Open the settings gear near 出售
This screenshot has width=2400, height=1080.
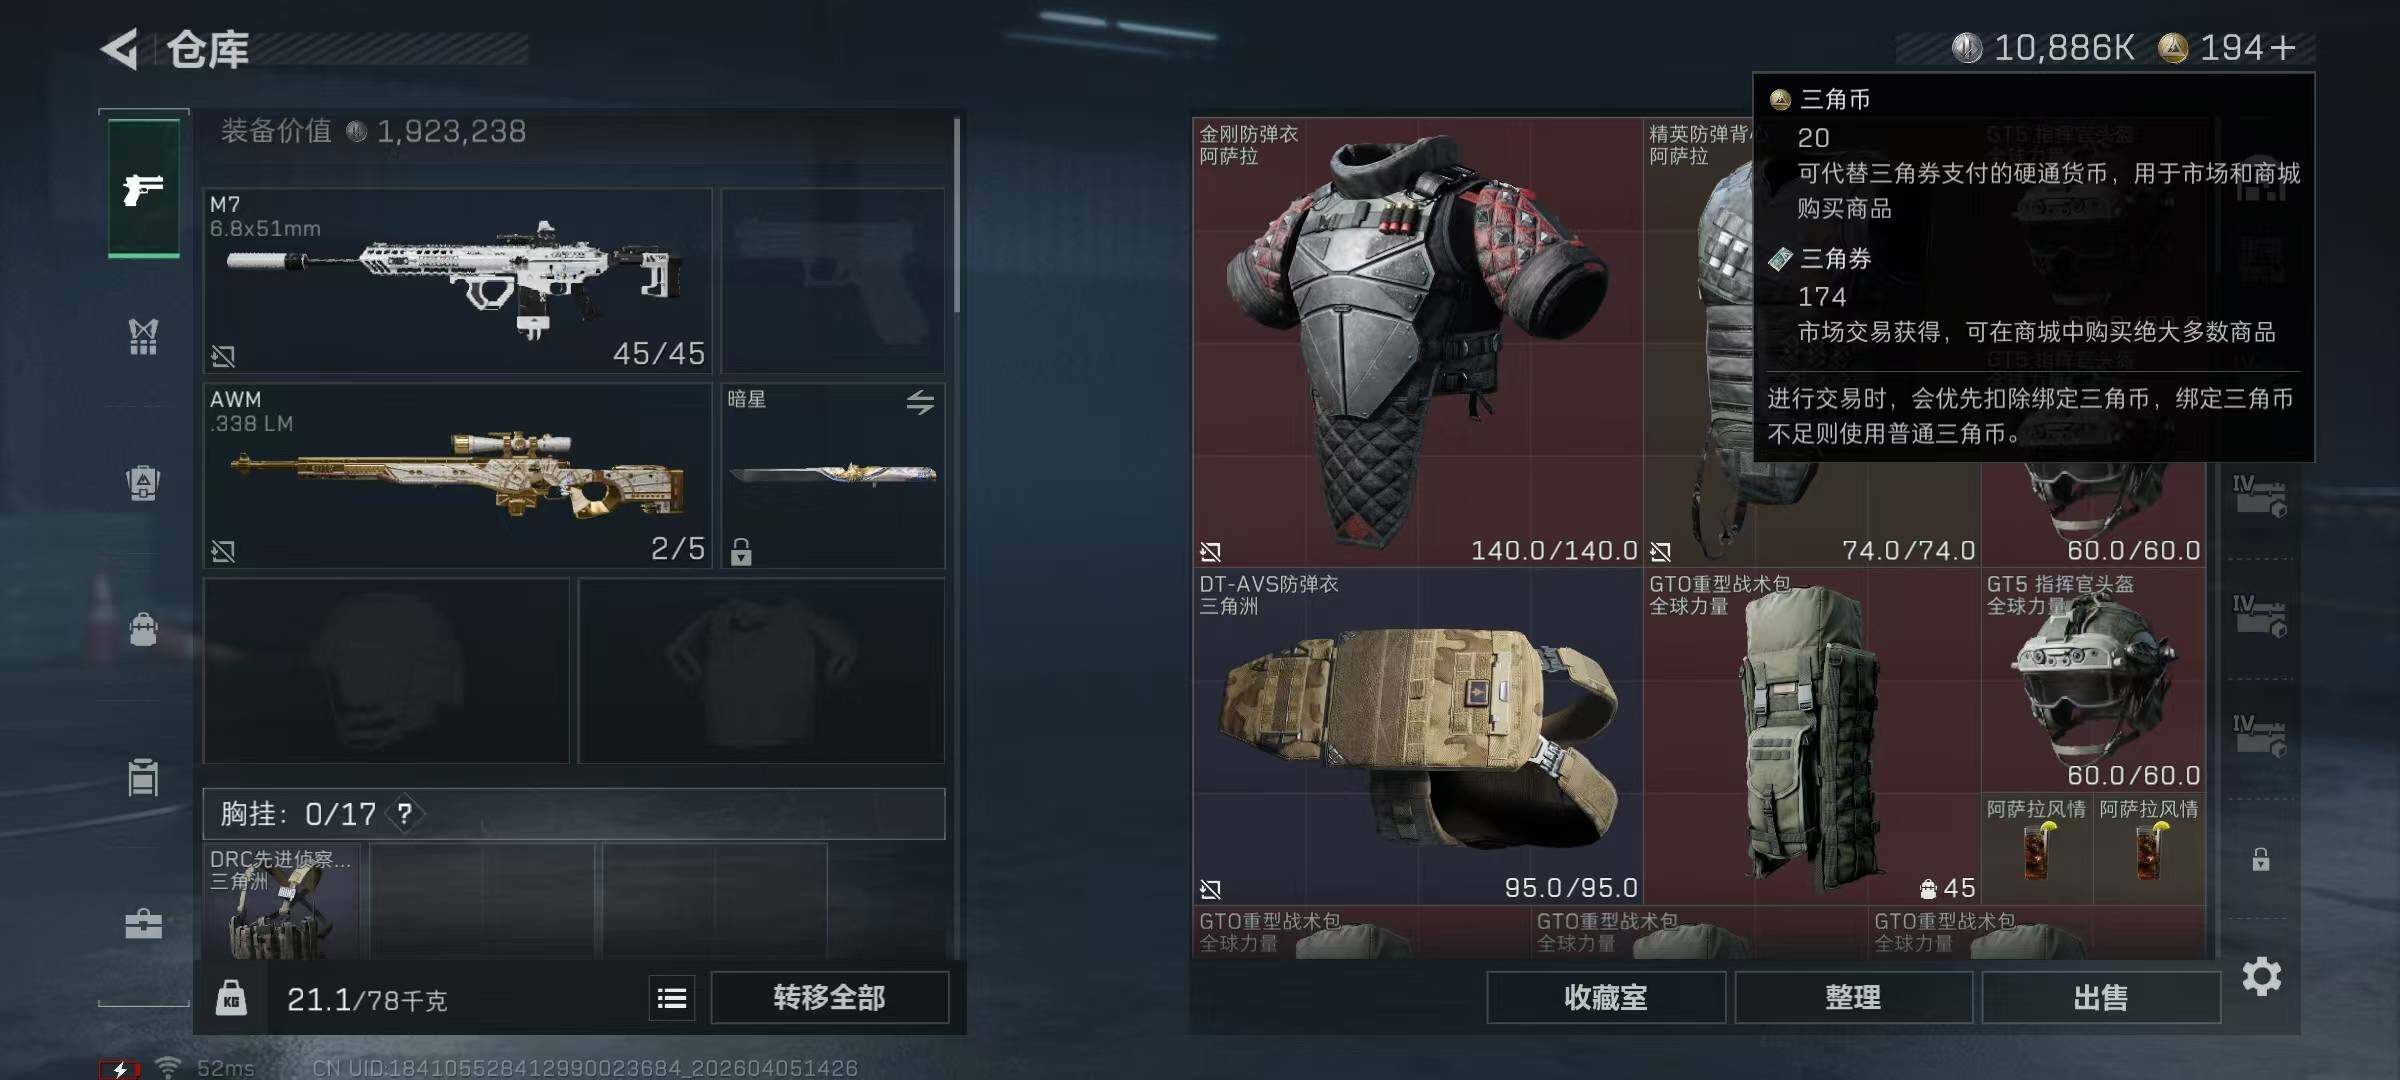2262,976
